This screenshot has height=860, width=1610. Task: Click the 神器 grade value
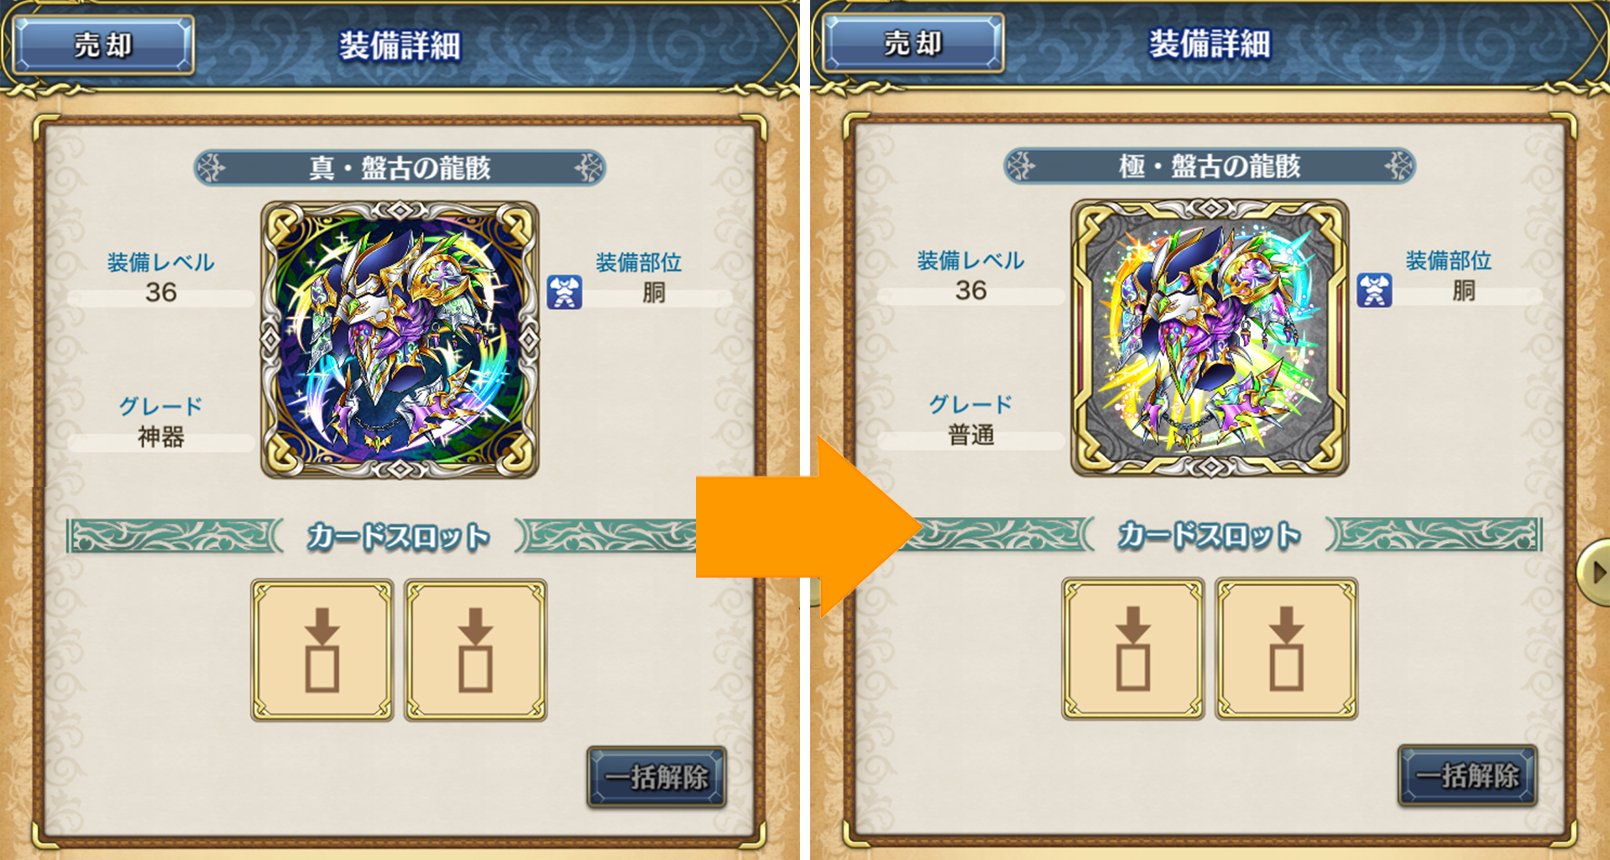pos(161,437)
